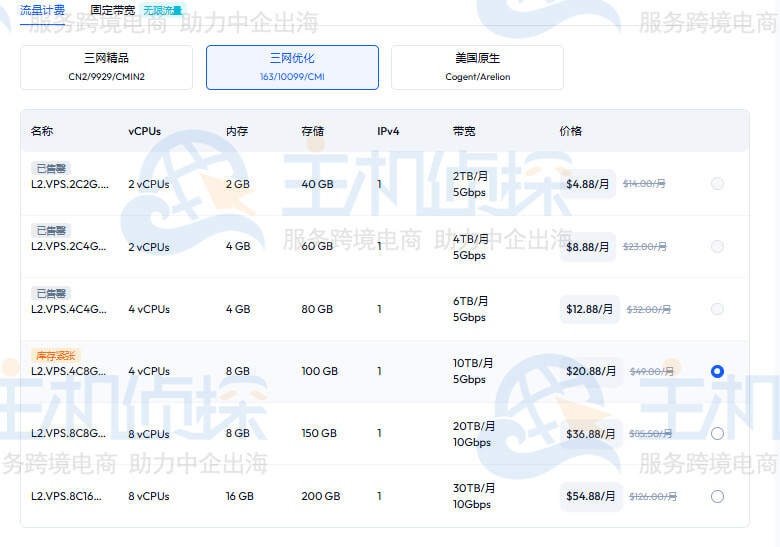
Task: Choose the $54.88/月 plan radio button
Action: point(717,496)
